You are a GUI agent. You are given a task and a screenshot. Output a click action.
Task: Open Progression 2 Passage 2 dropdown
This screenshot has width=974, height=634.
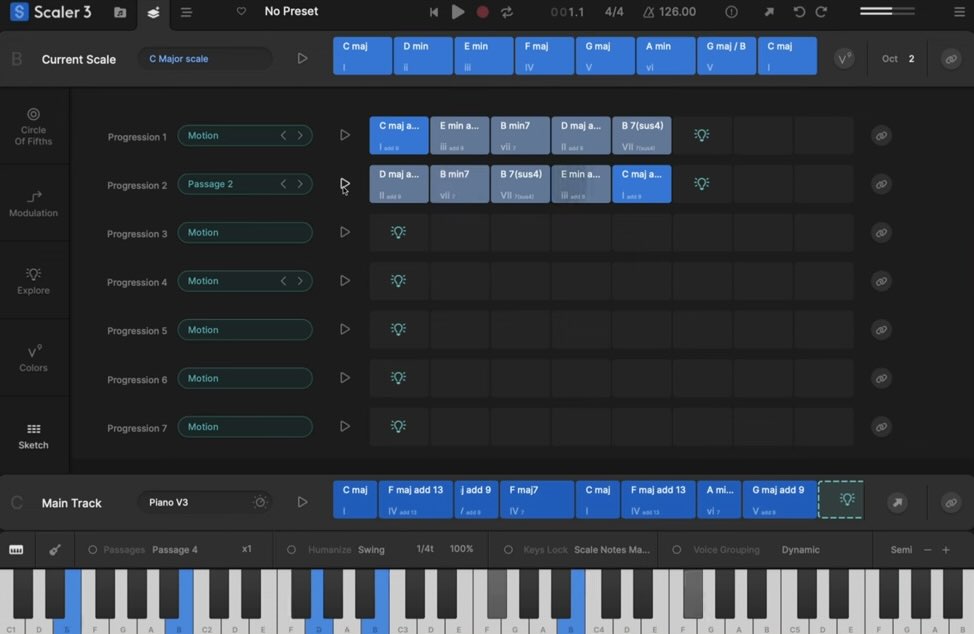(228, 184)
